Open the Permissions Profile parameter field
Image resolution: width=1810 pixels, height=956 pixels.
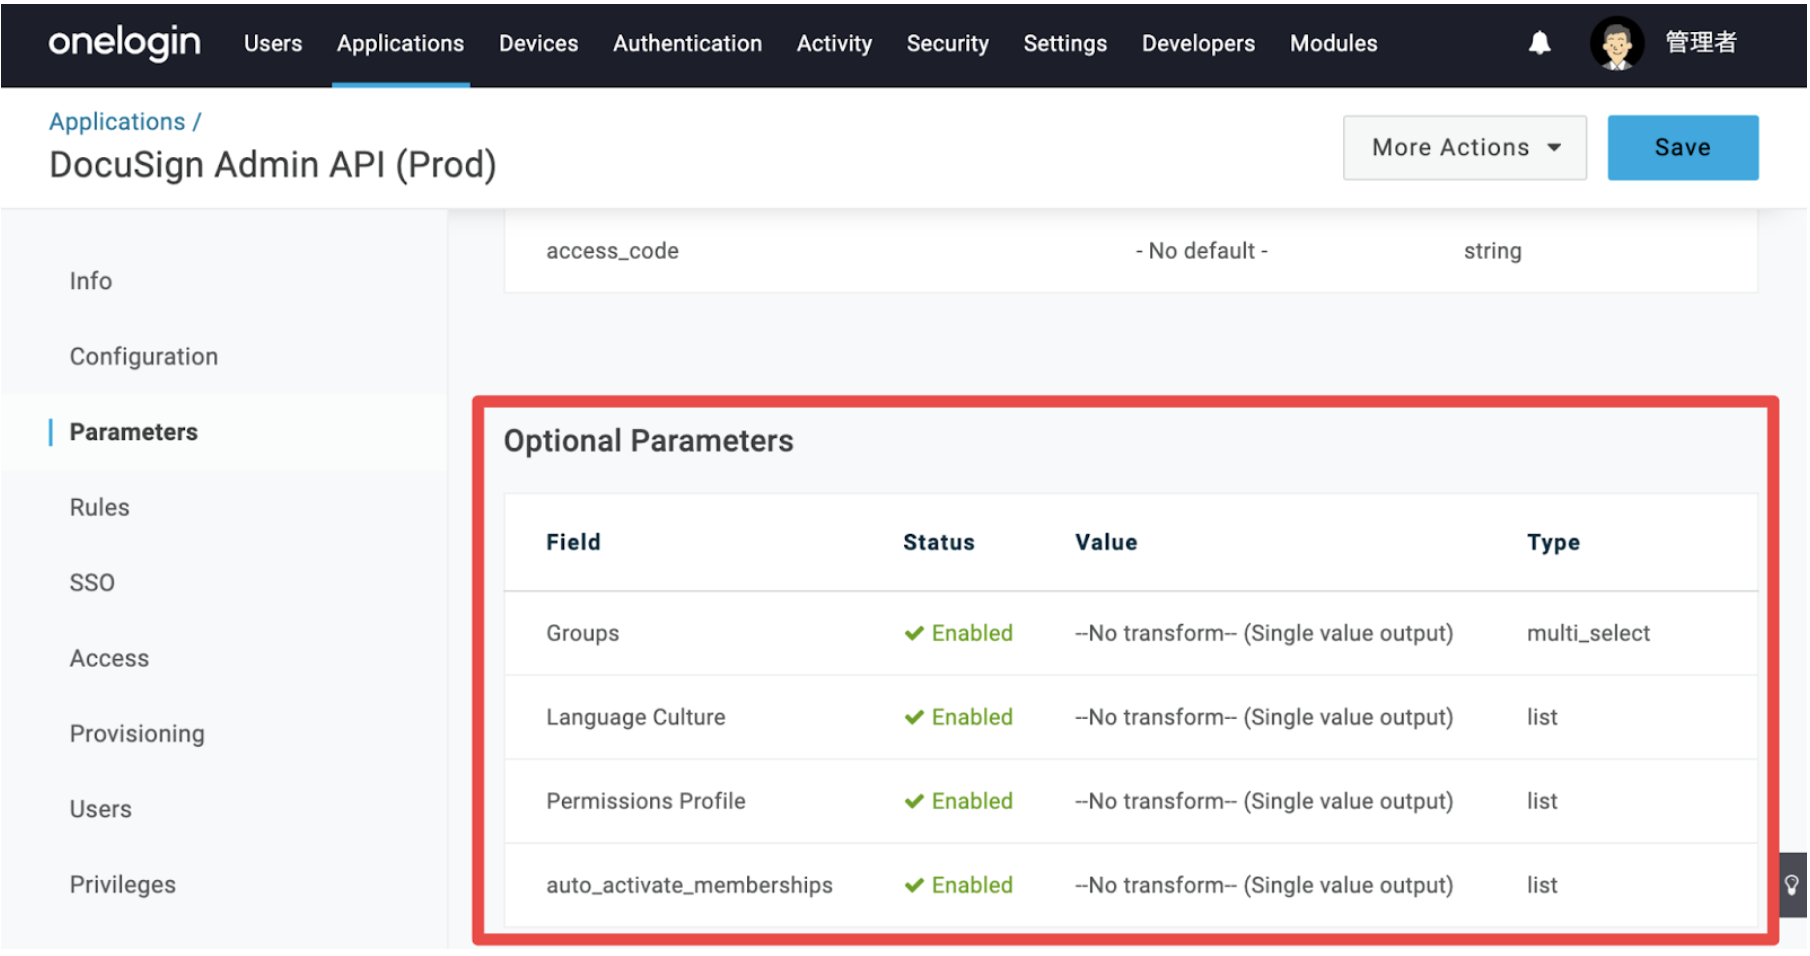click(x=645, y=801)
